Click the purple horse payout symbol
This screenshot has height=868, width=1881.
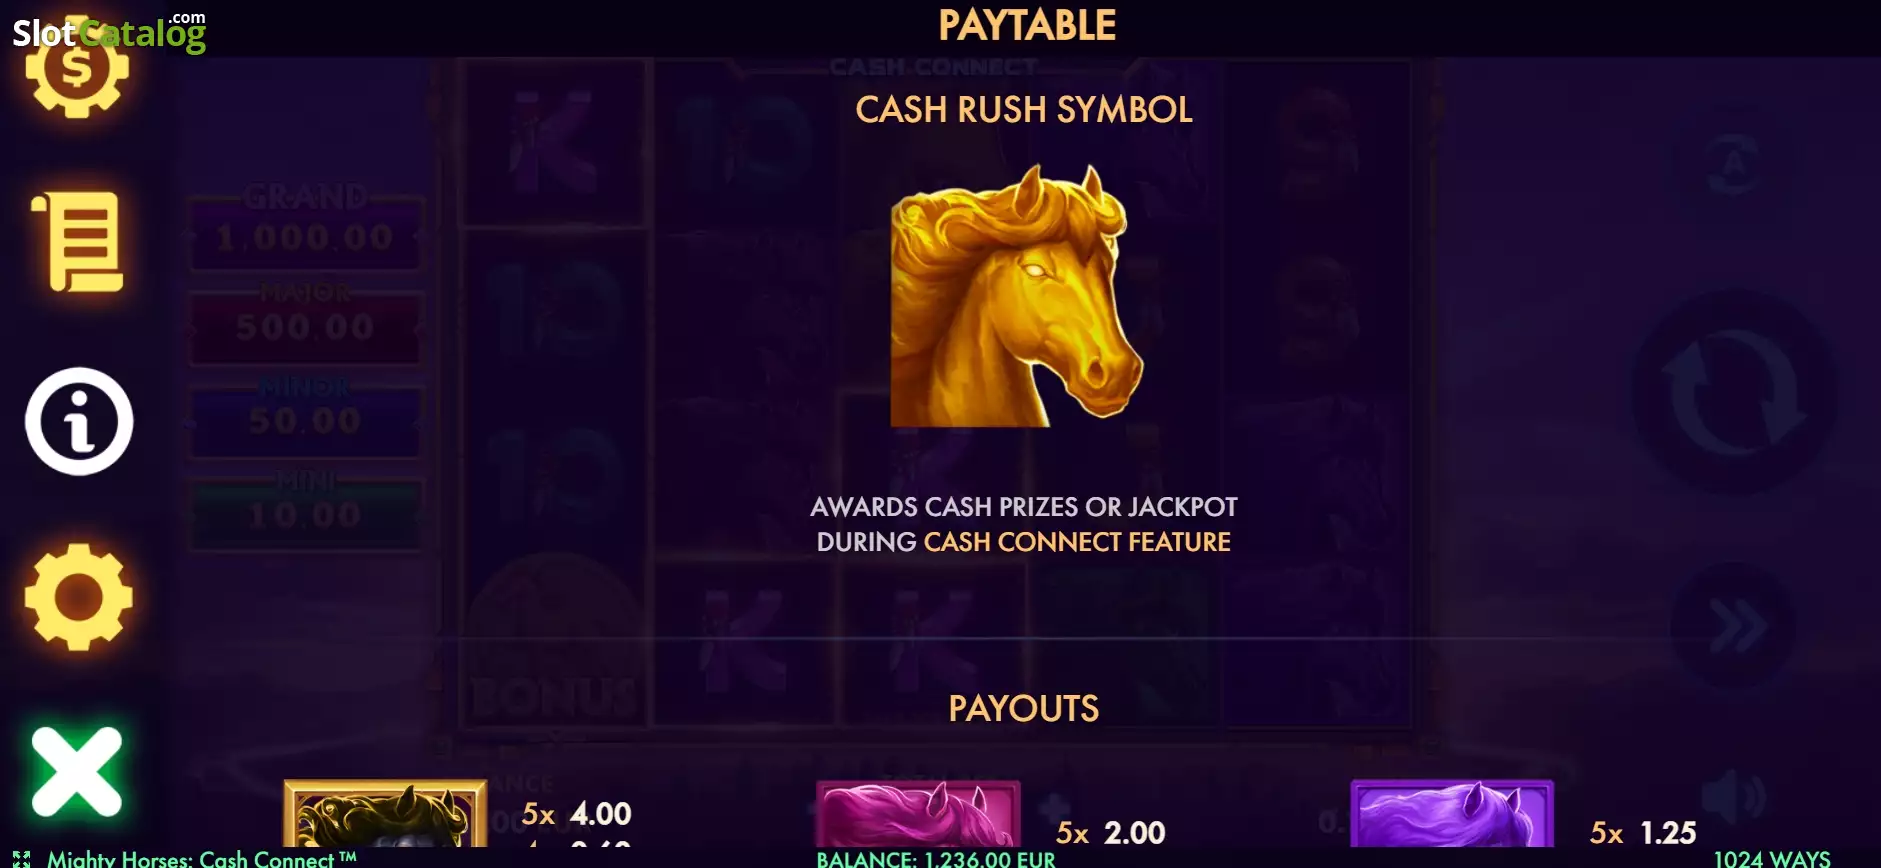tap(1452, 814)
